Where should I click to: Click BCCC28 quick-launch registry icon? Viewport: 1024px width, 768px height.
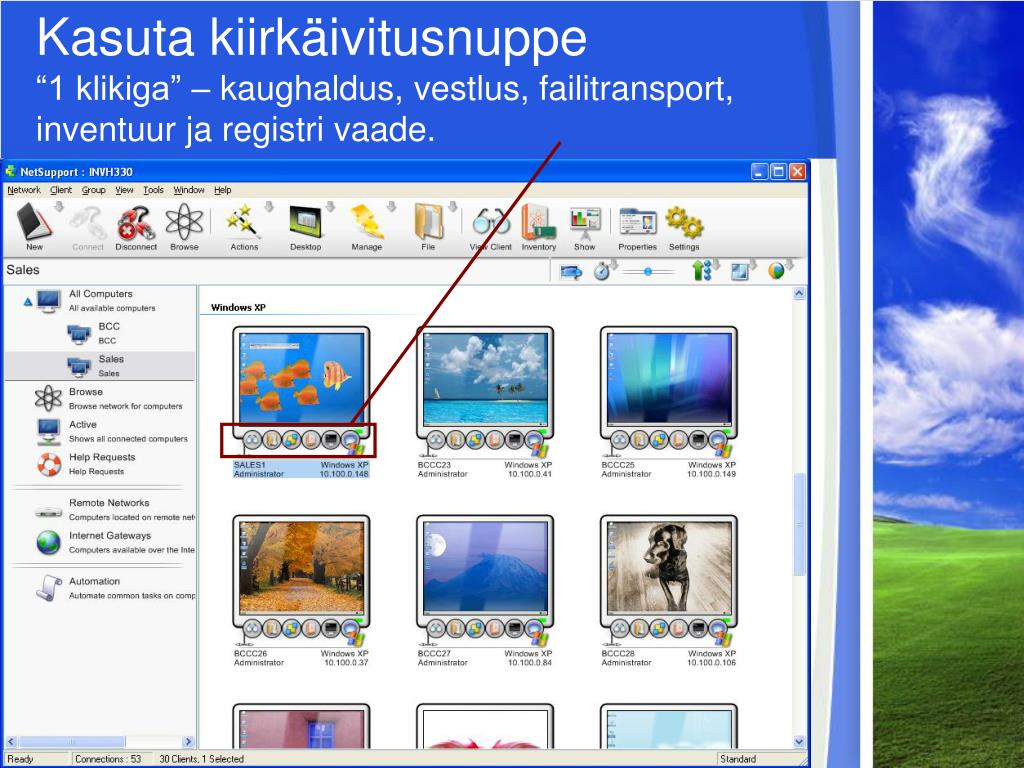tap(659, 629)
